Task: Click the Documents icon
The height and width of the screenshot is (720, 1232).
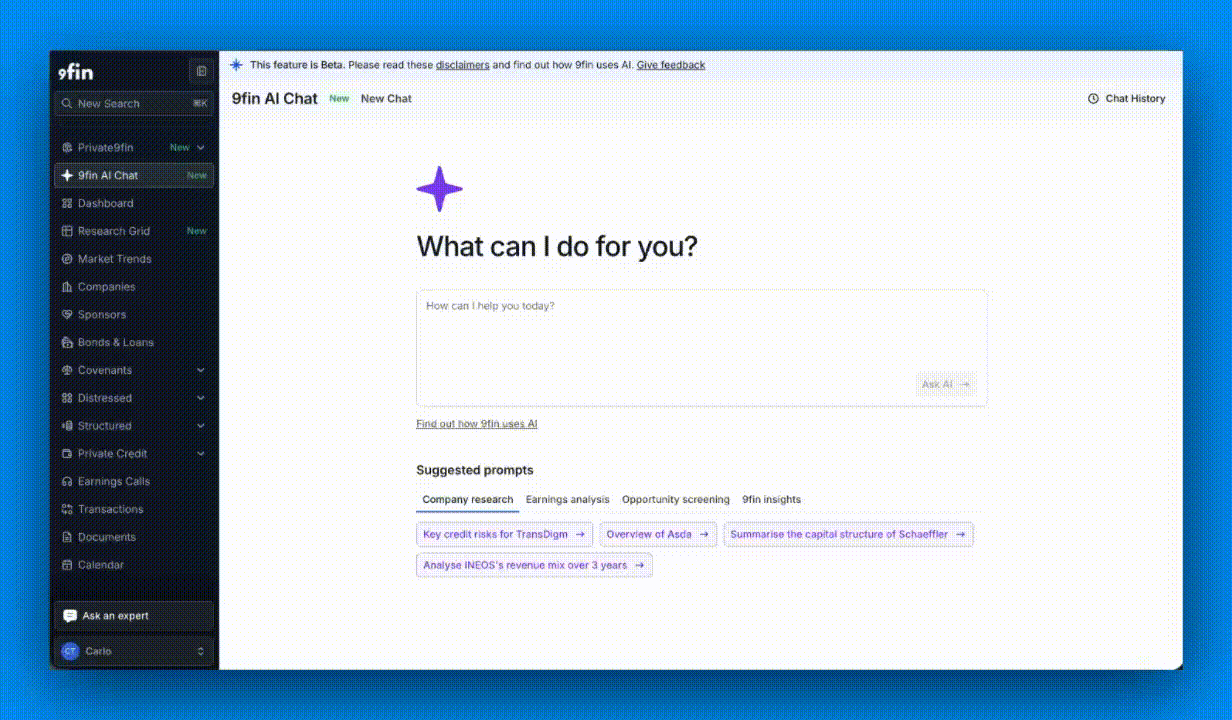Action: (67, 537)
